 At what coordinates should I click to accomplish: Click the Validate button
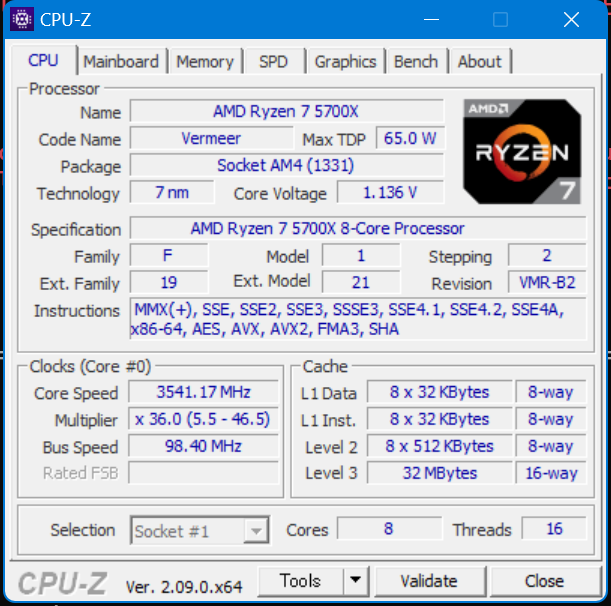[x=429, y=581]
